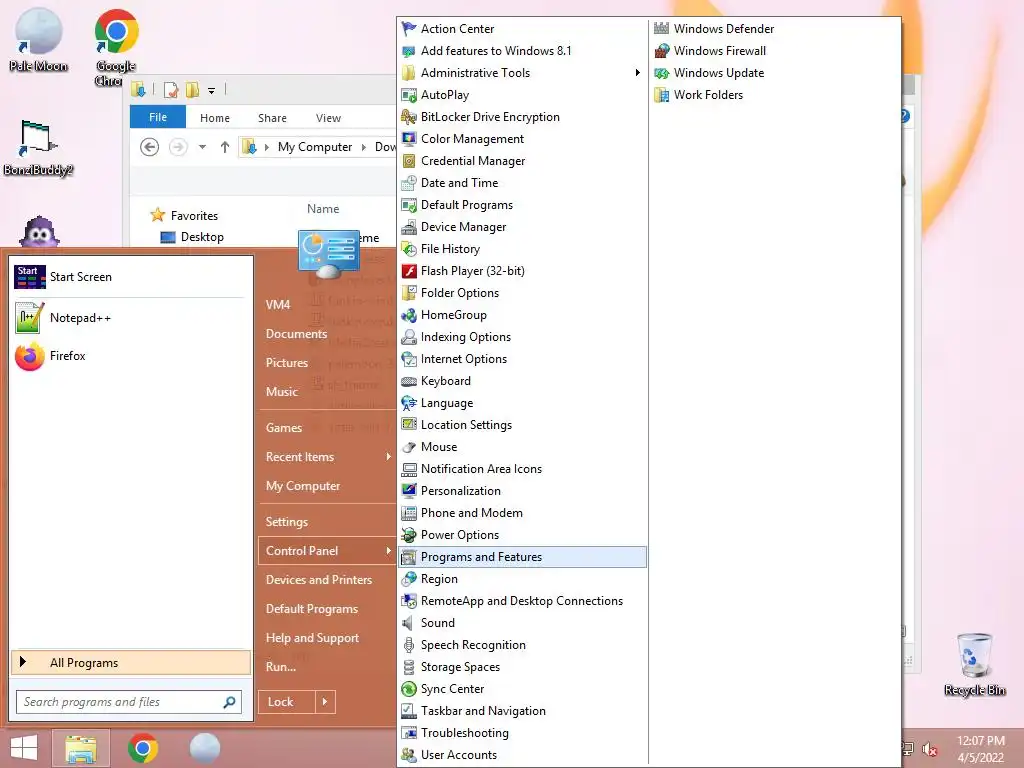This screenshot has width=1024, height=768.
Task: Open Action Center flag icon
Action: coord(409,29)
